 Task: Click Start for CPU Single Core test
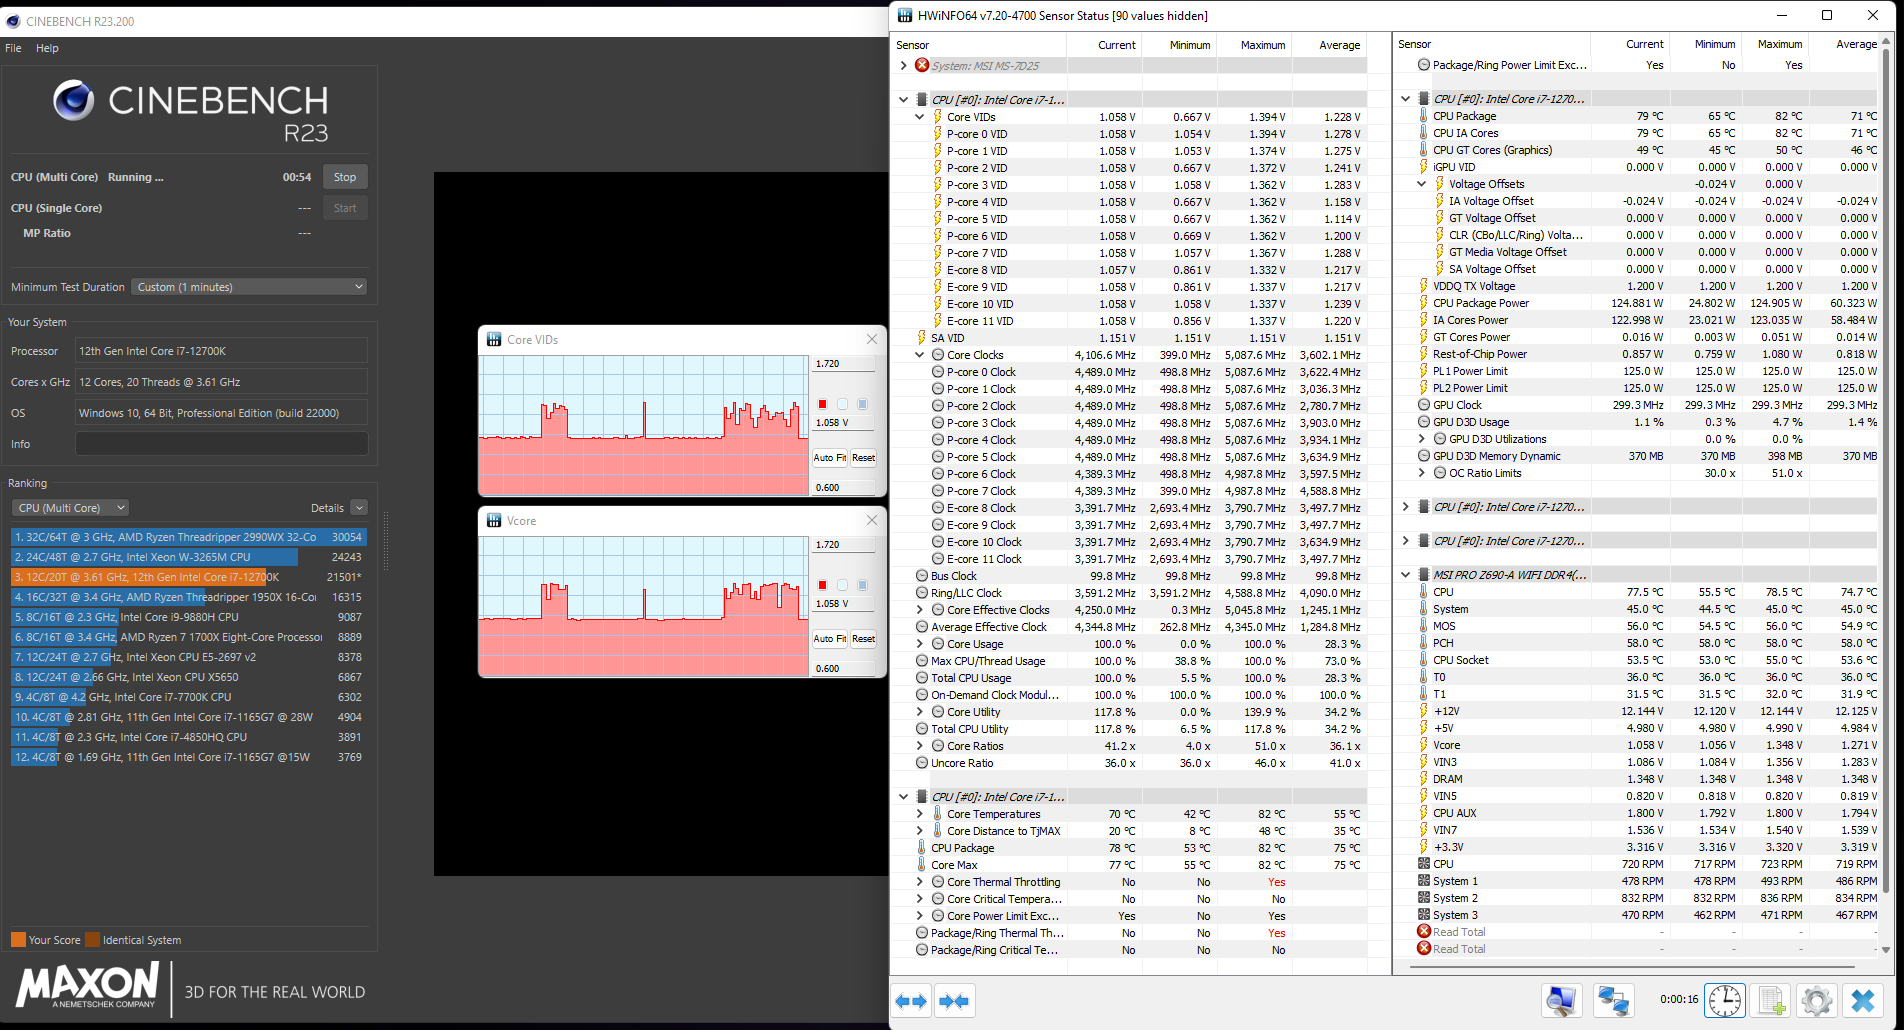tap(345, 208)
